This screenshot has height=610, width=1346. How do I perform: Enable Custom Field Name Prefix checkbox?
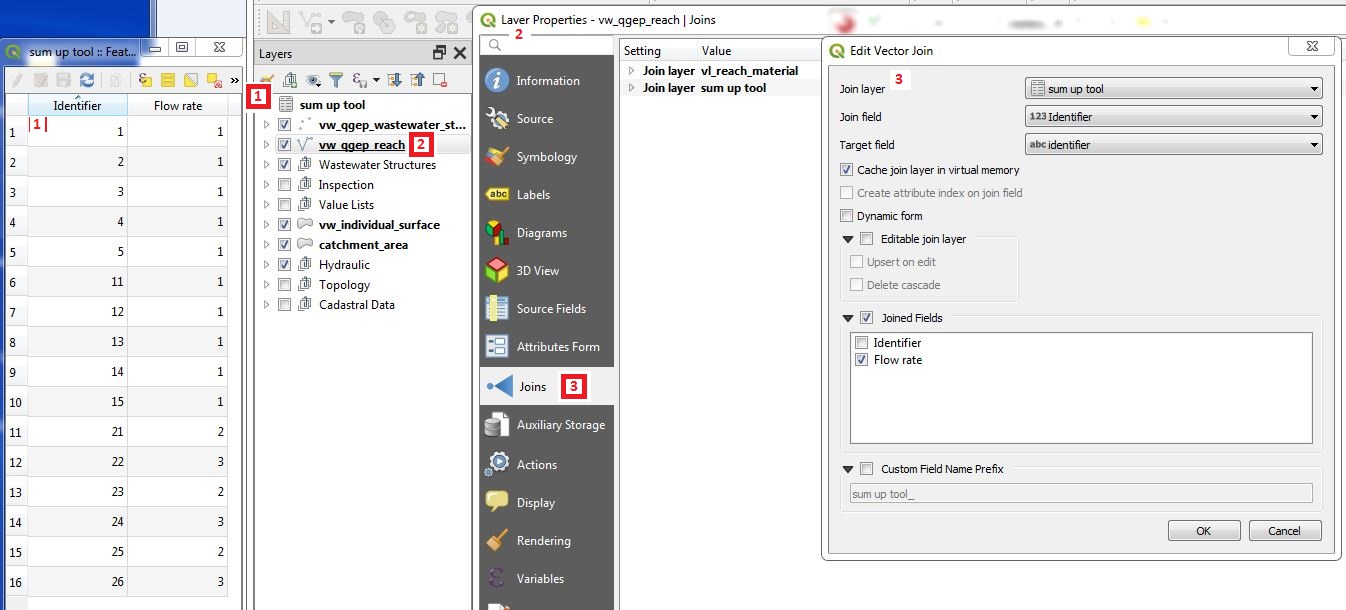(866, 469)
